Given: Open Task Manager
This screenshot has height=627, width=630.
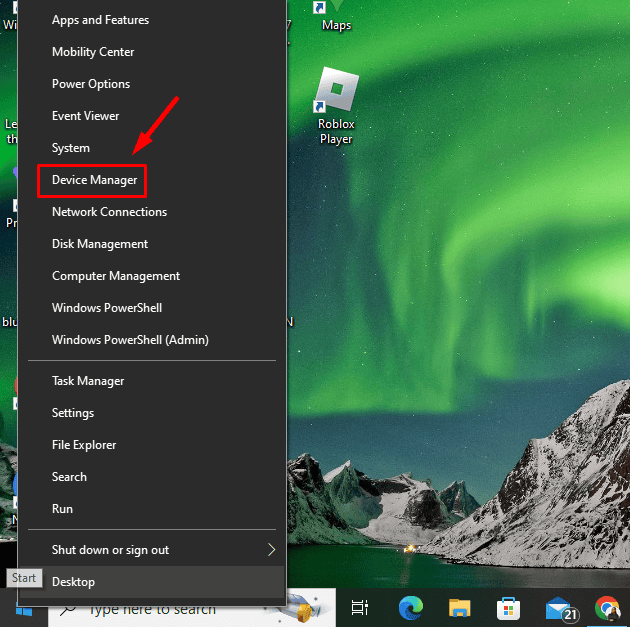Looking at the screenshot, I should 152,381.
